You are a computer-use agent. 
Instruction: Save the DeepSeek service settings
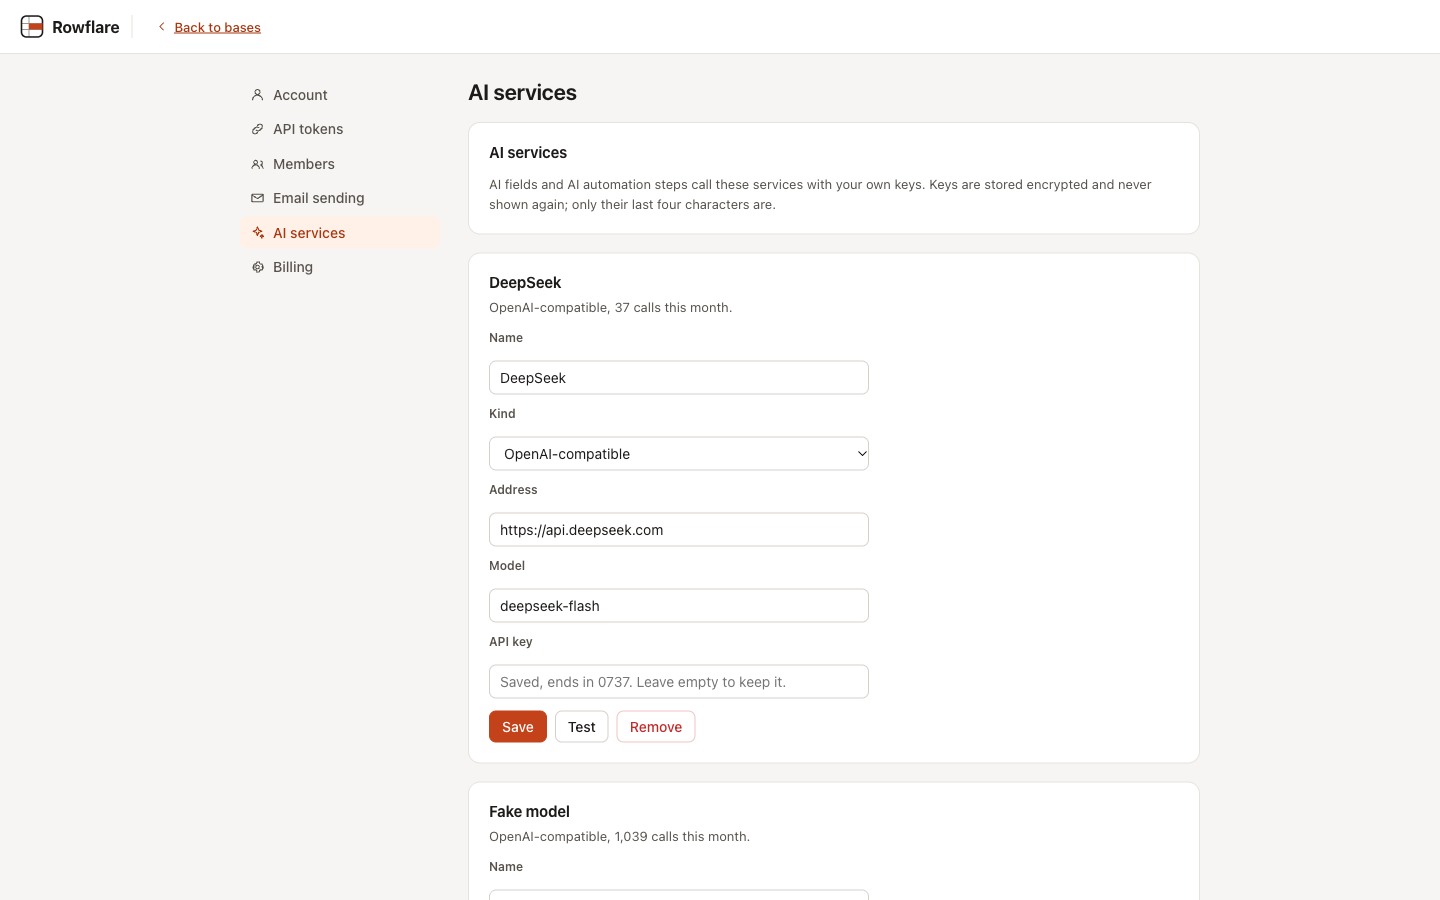[518, 727]
